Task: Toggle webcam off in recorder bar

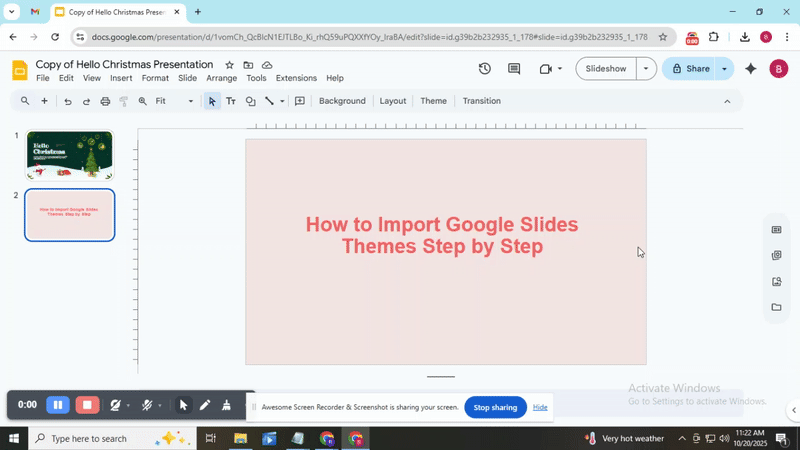Action: click(x=116, y=405)
